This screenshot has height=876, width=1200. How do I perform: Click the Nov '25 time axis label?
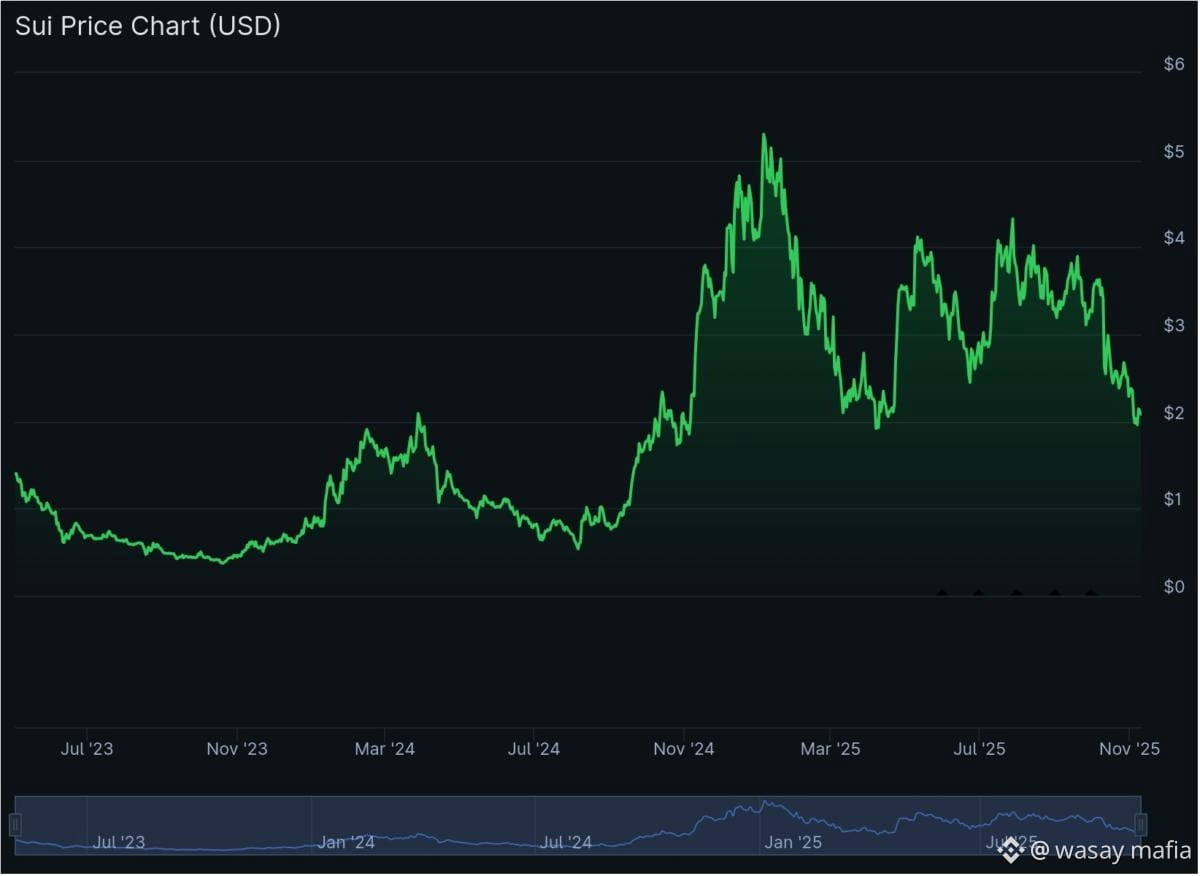pyautogui.click(x=1129, y=749)
